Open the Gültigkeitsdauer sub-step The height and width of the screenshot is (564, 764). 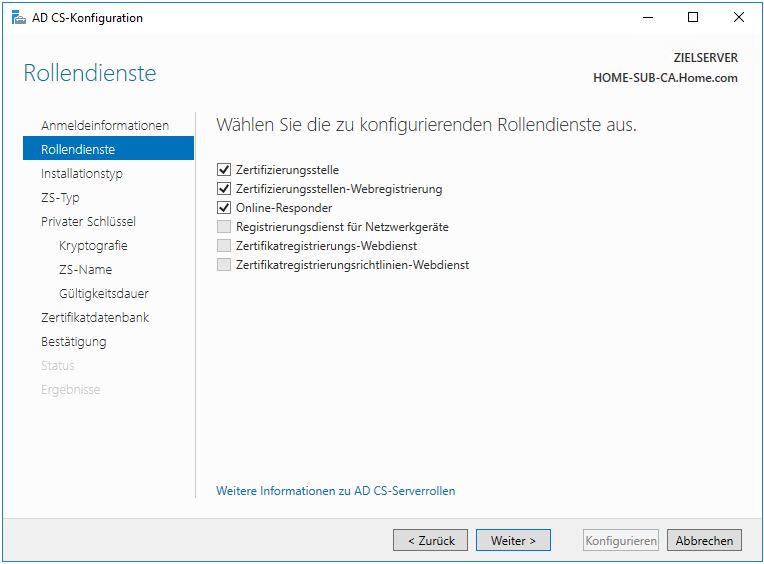click(x=104, y=293)
